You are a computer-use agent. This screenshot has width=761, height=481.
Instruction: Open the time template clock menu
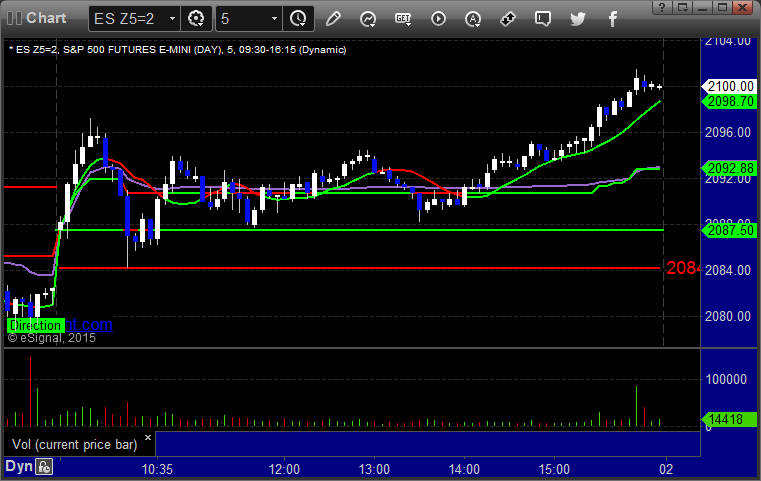point(298,19)
